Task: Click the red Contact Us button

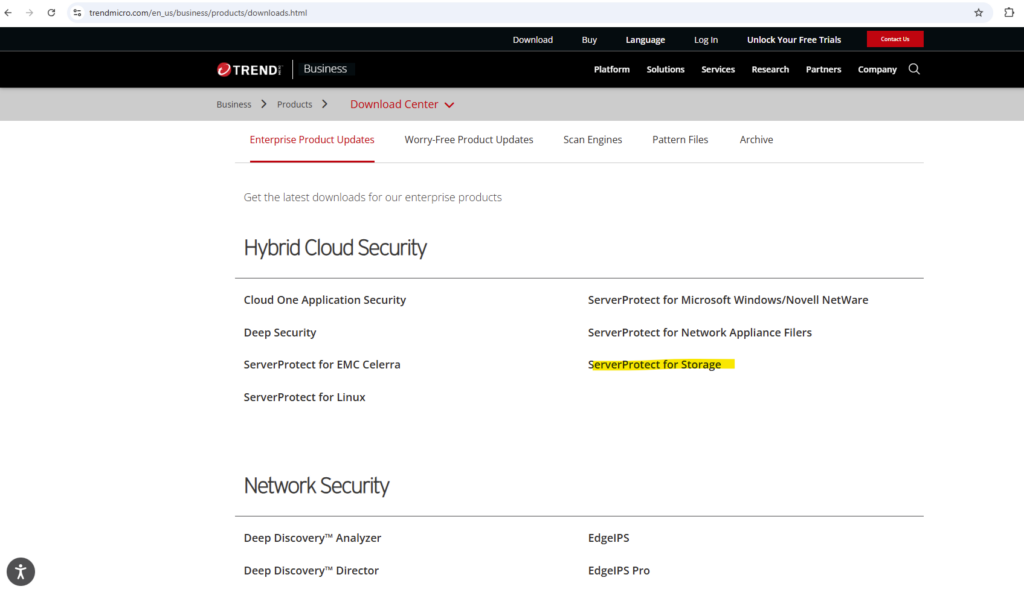Action: pos(895,39)
